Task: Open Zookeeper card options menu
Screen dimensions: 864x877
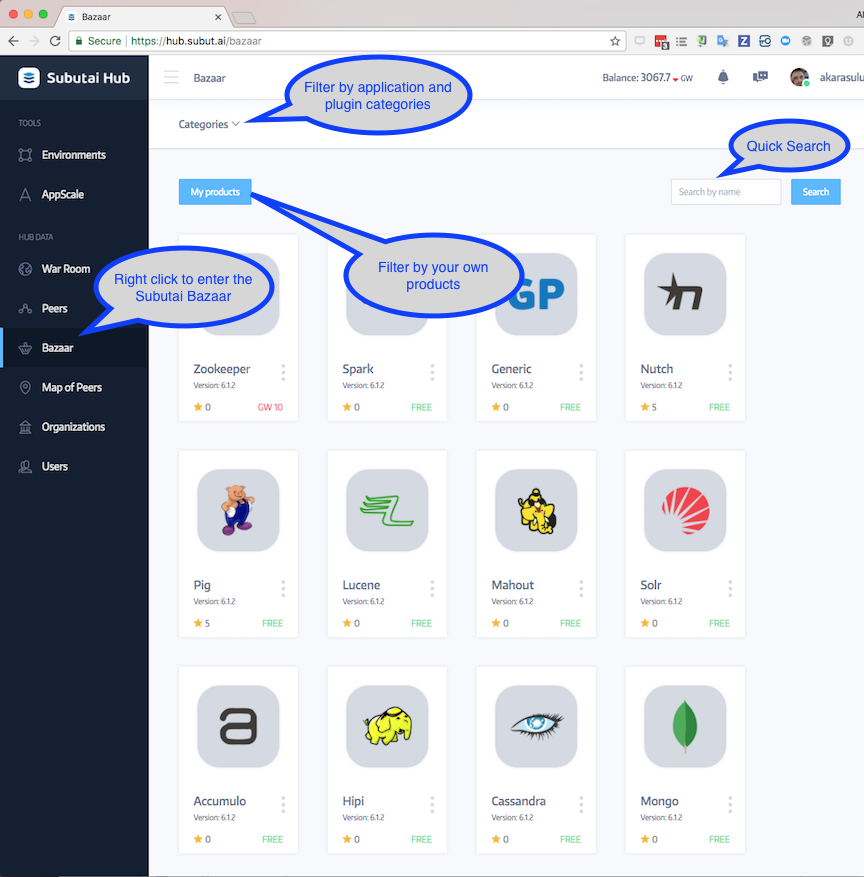Action: 283,373
